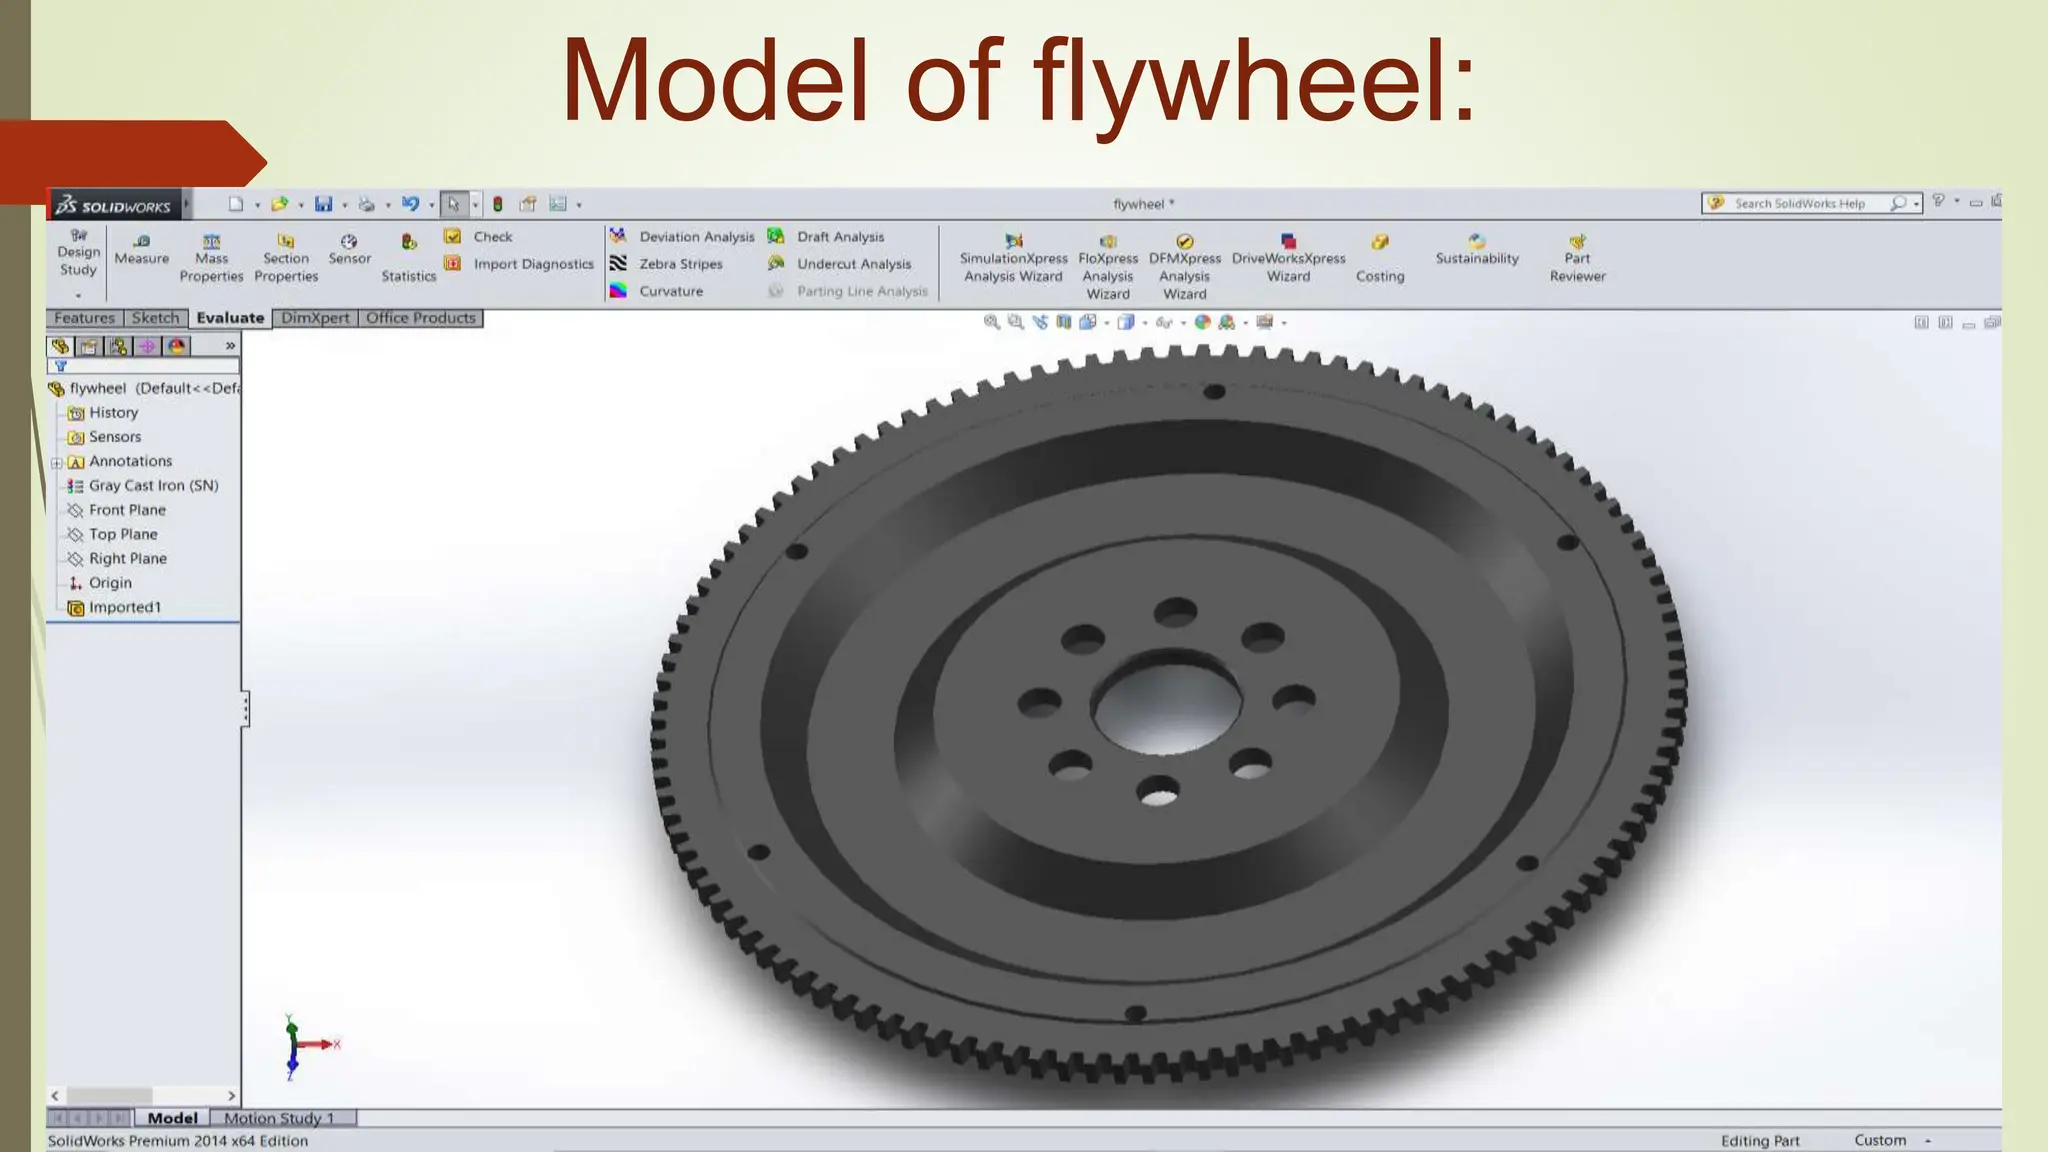The image size is (2048, 1152).
Task: Select the Front Plane
Action: point(116,510)
